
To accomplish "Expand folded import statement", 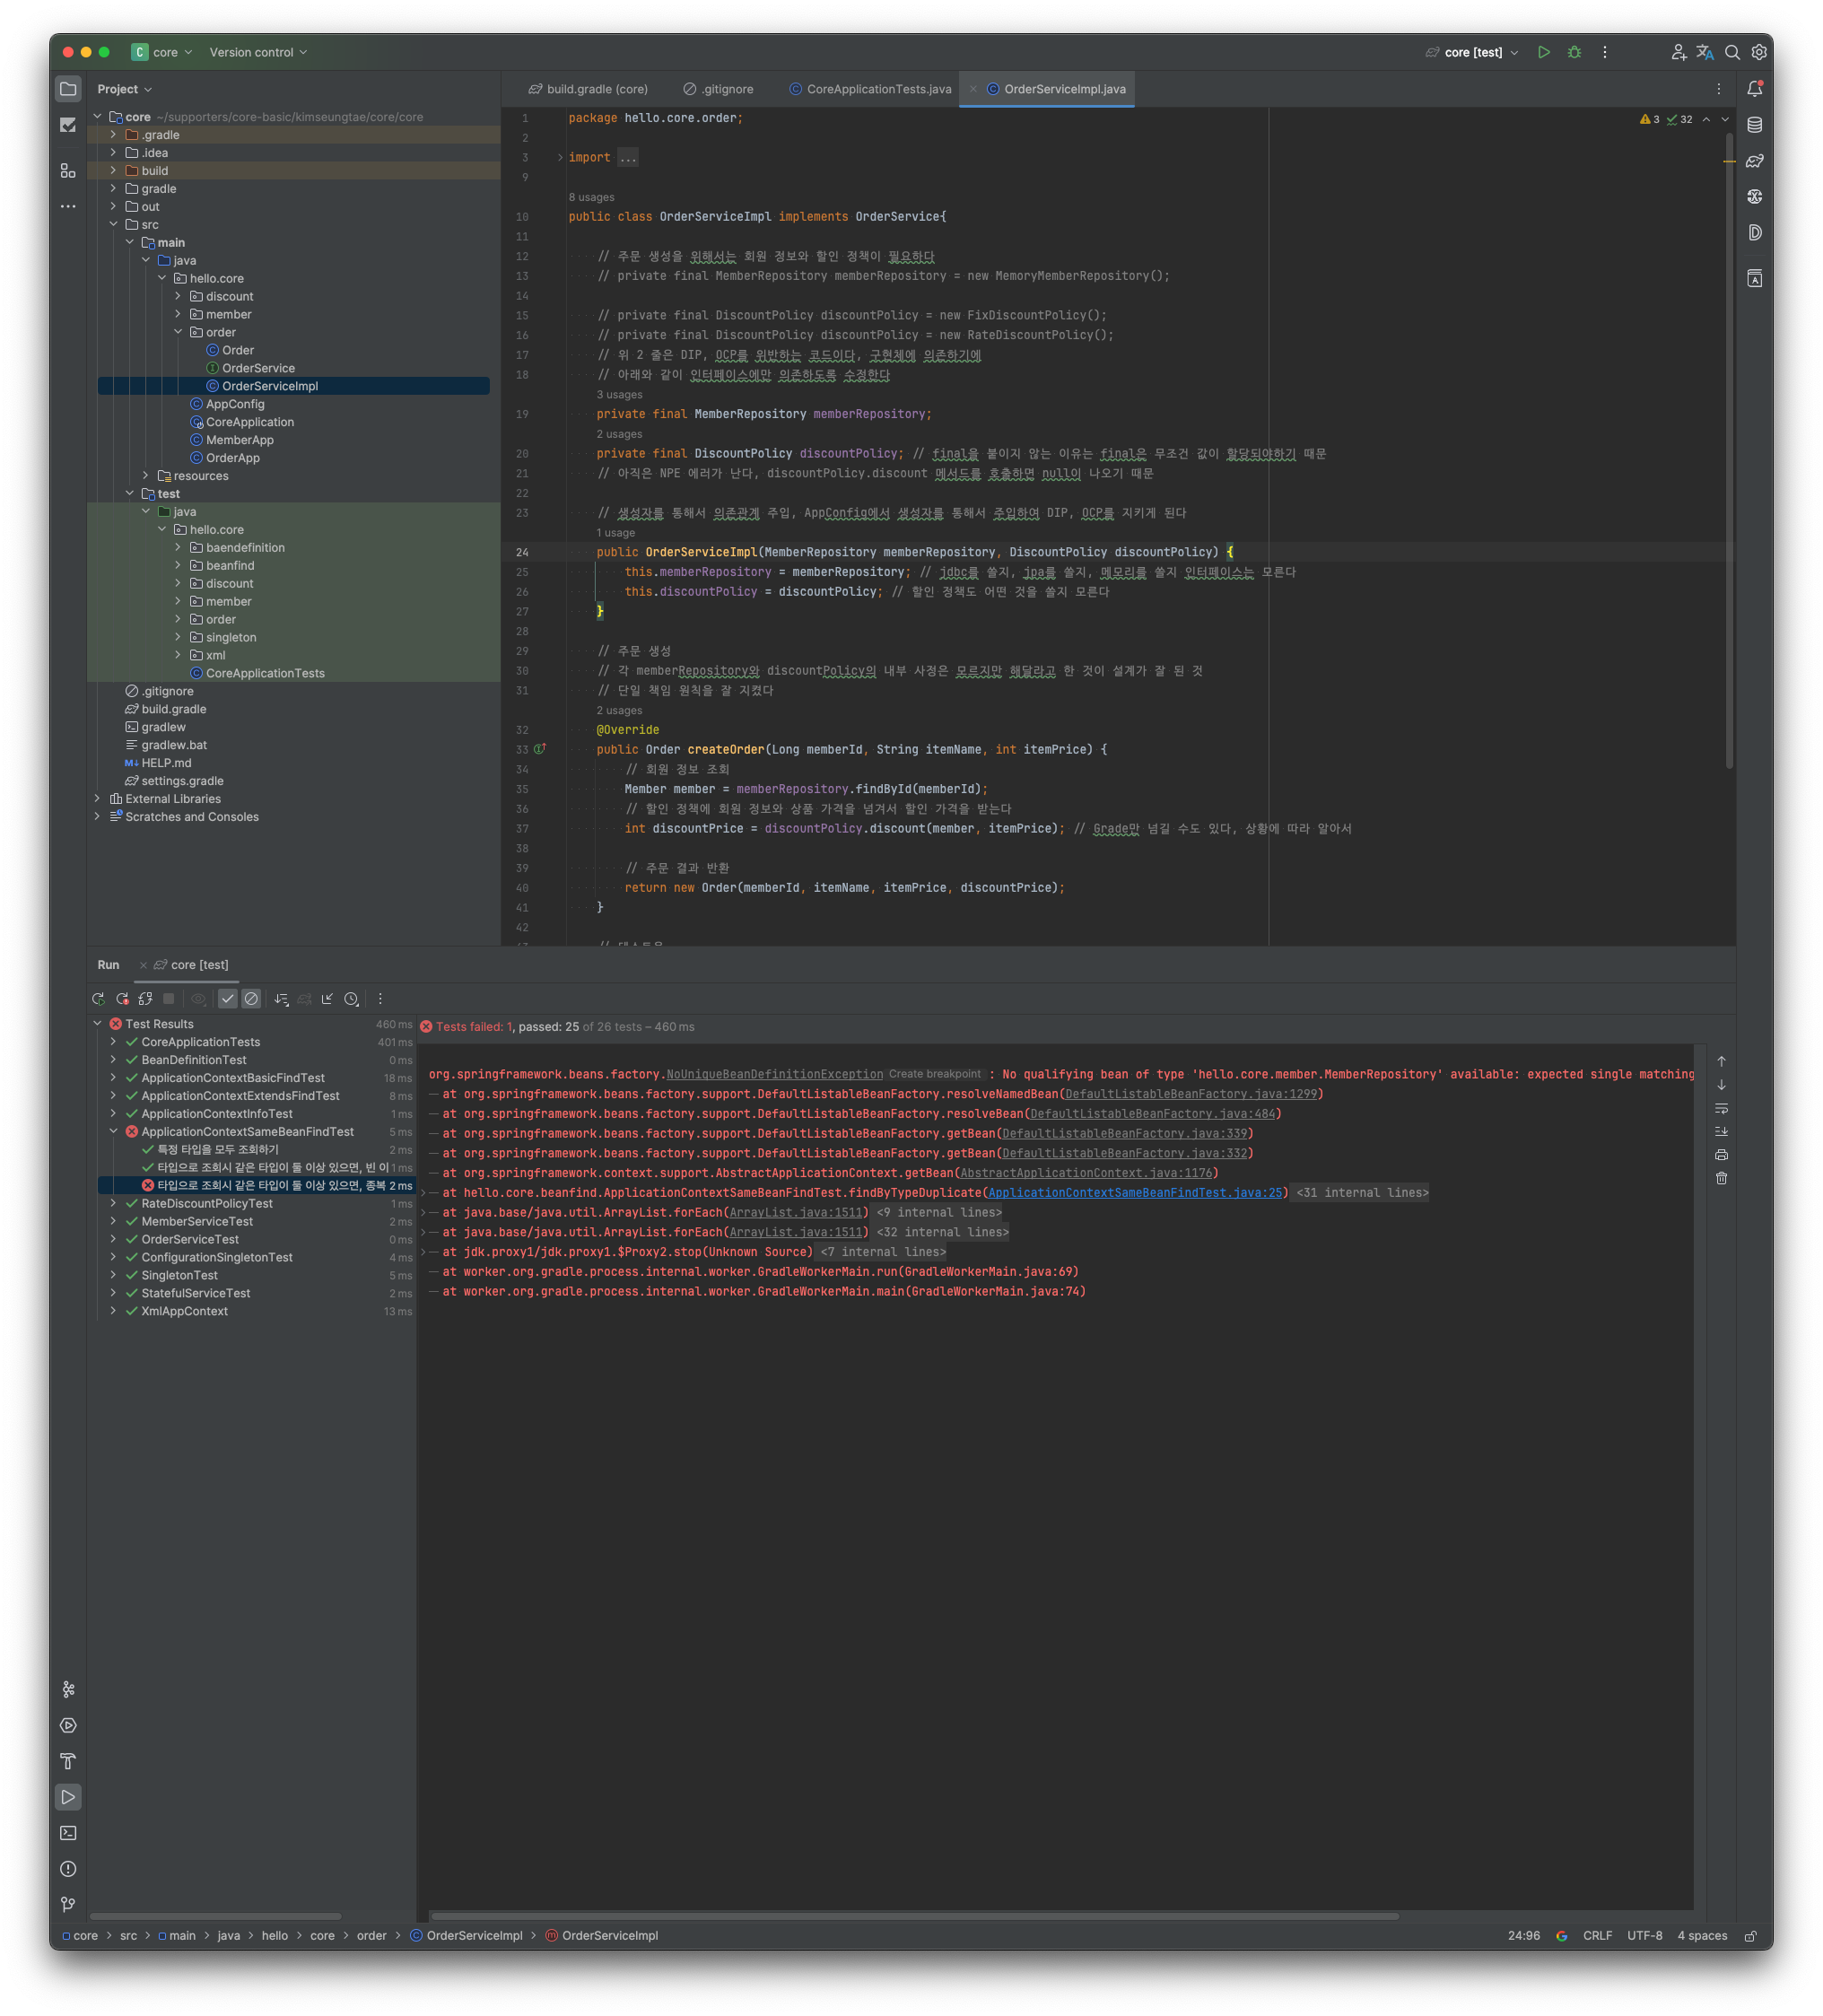I will 560,158.
